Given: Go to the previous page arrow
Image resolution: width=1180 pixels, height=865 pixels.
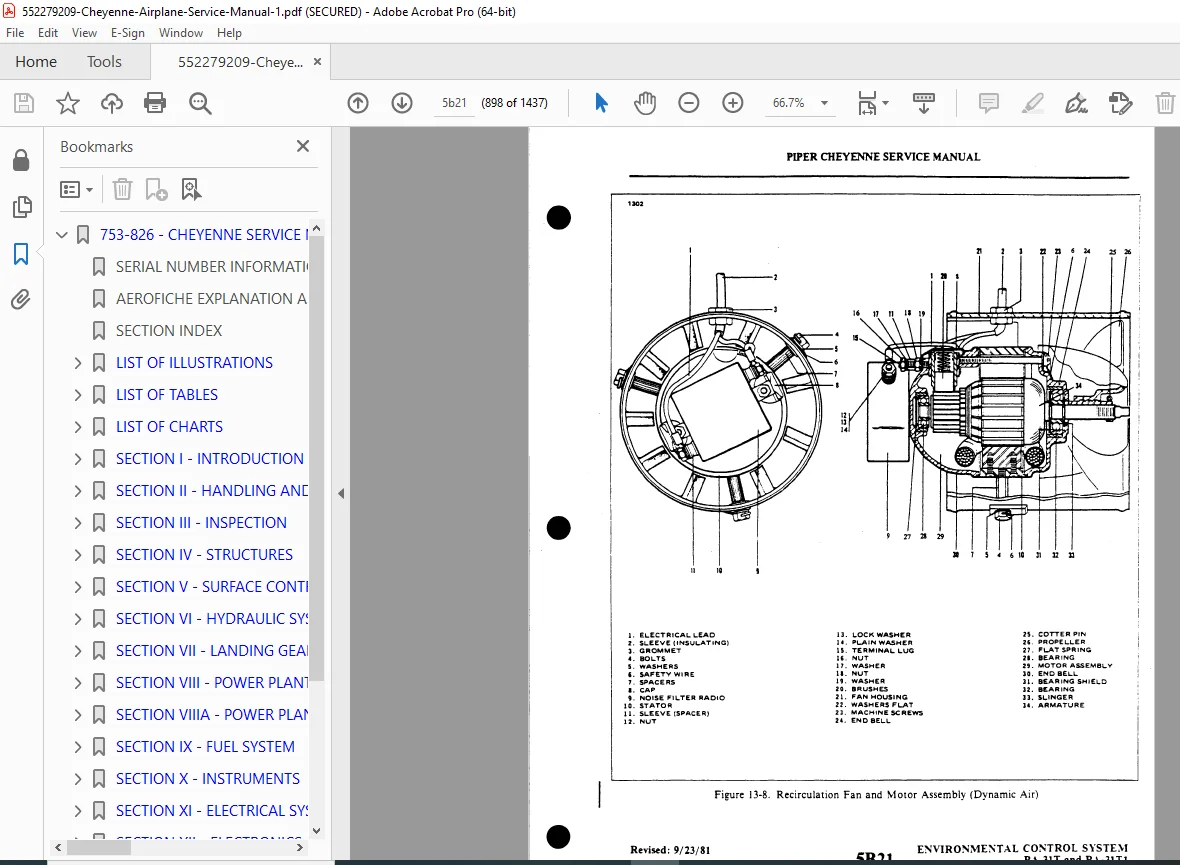Looking at the screenshot, I should pos(358,103).
